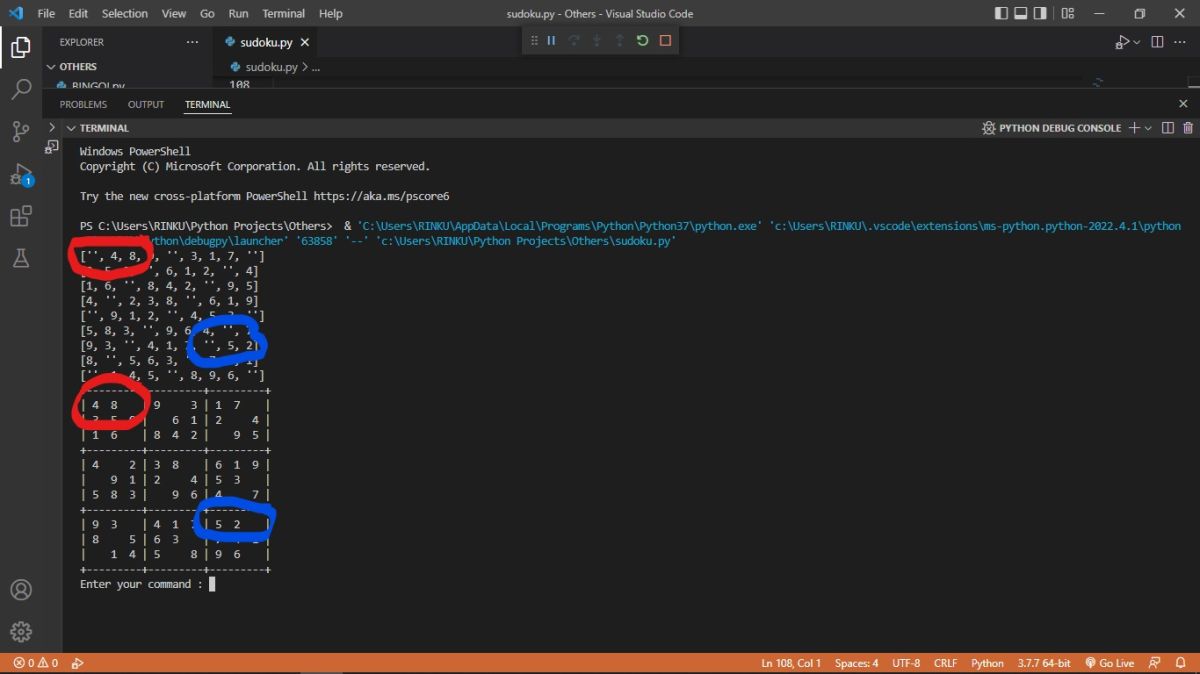Open run options dropdown arrow
This screenshot has width=1200, height=674.
point(1138,42)
